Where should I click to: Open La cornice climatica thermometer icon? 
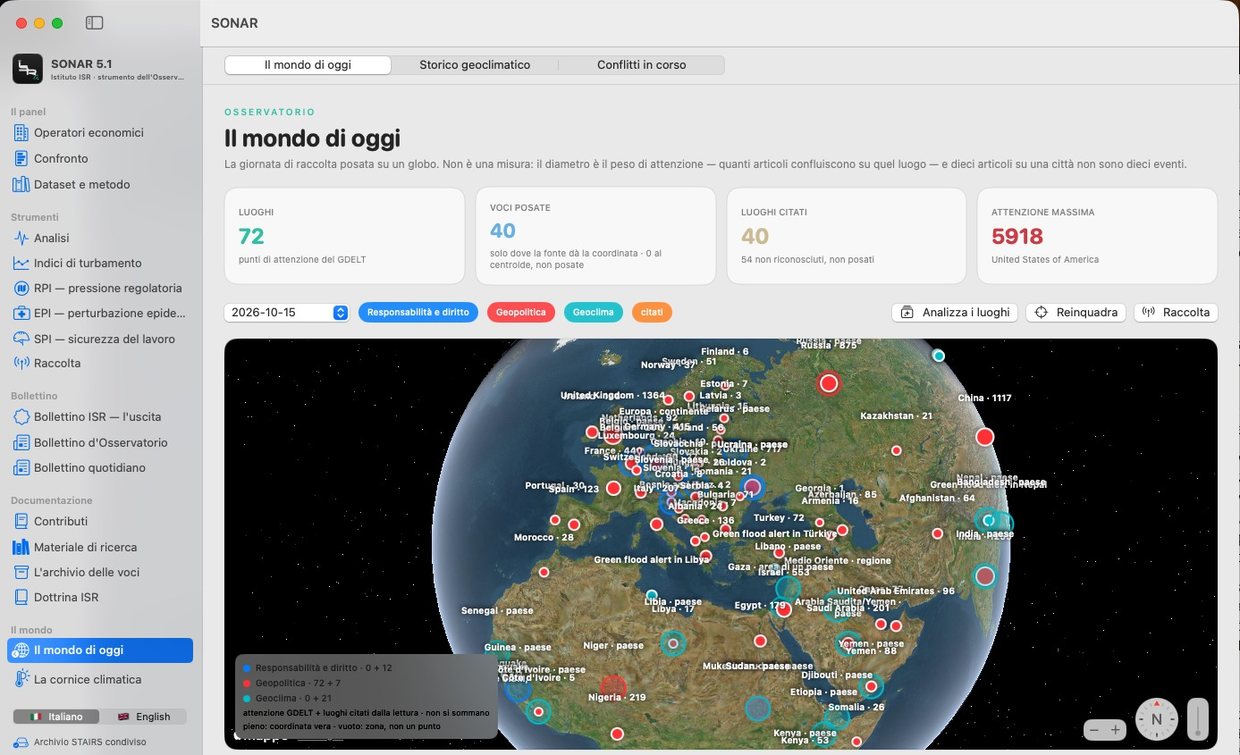click(21, 679)
